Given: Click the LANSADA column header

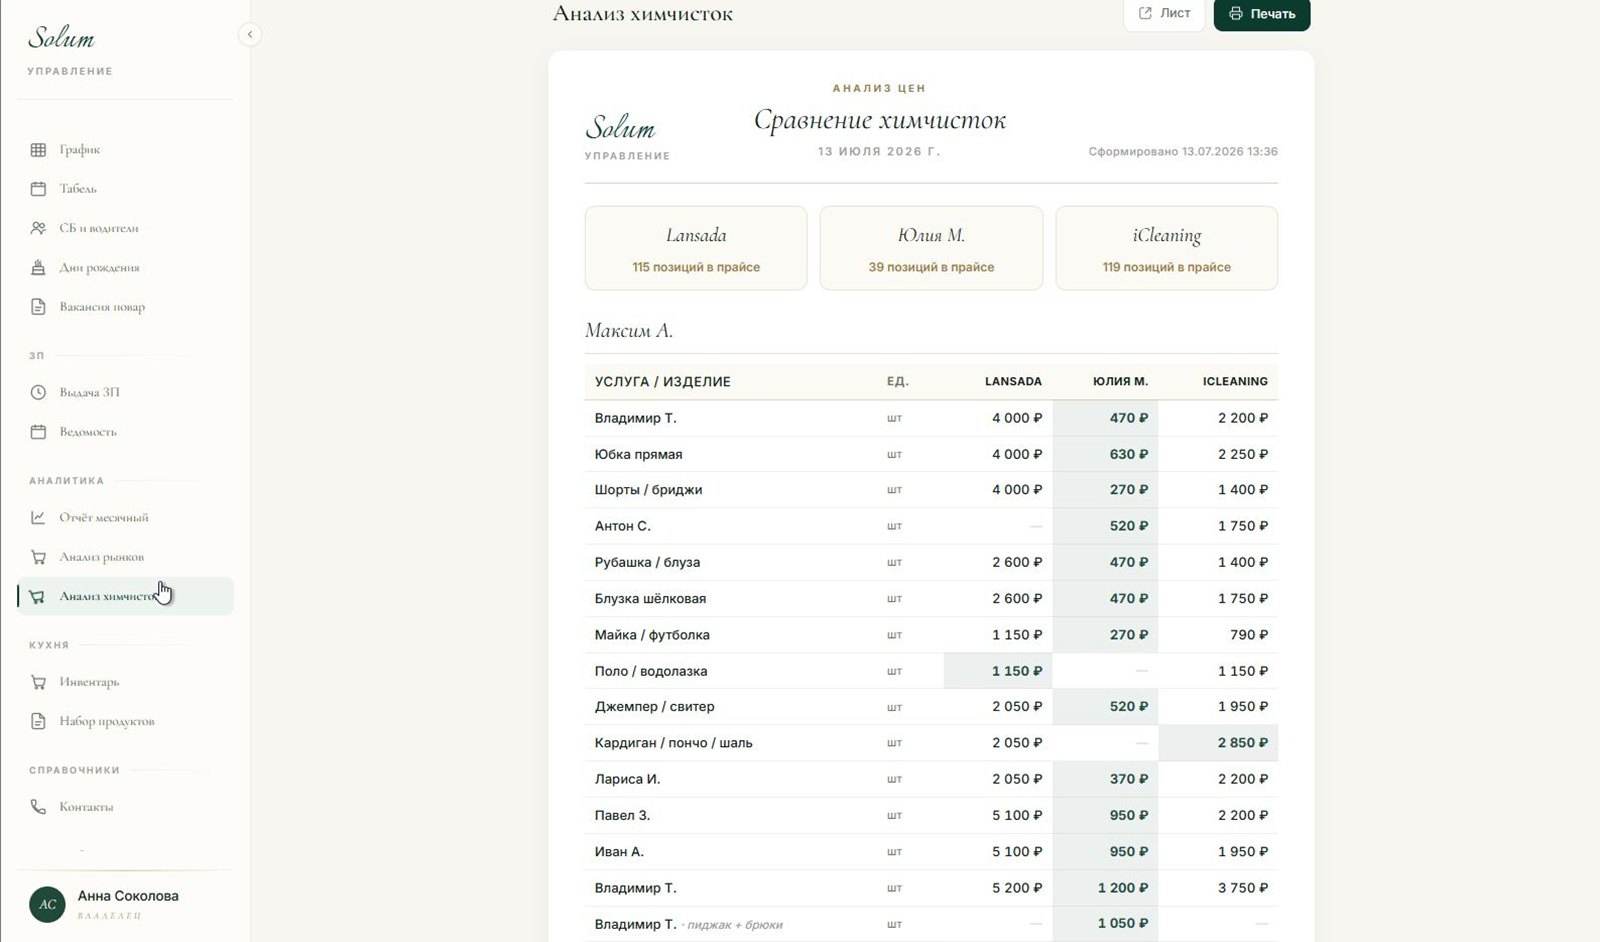Looking at the screenshot, I should (1013, 382).
